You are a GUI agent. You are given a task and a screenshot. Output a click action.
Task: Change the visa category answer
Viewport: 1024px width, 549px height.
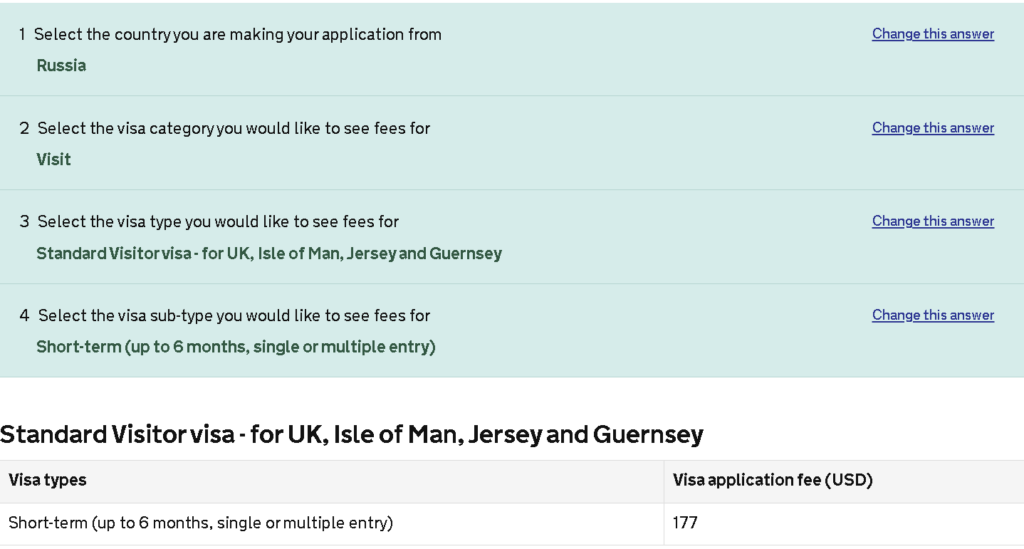click(x=932, y=128)
